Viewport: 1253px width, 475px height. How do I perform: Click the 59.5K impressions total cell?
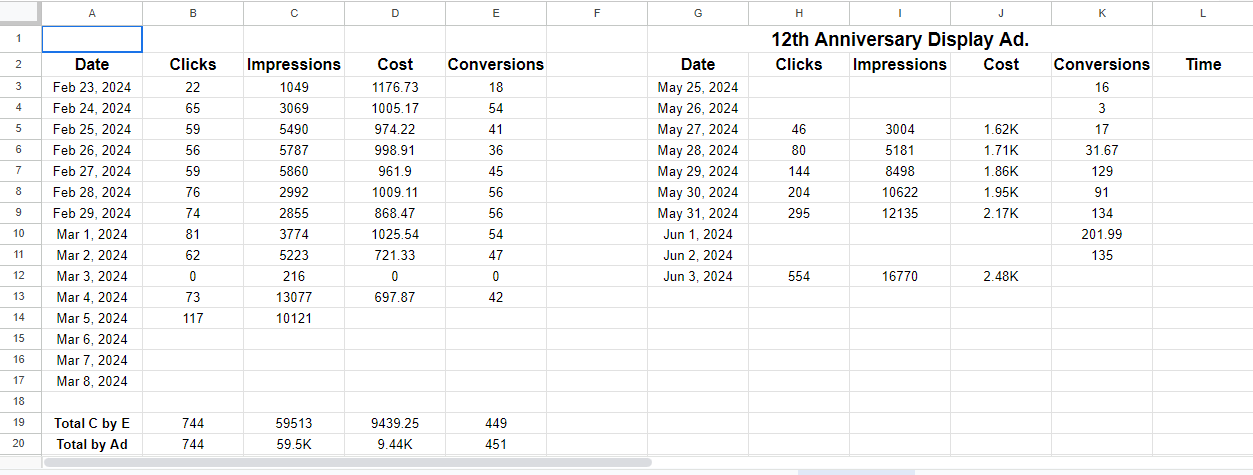tap(293, 444)
